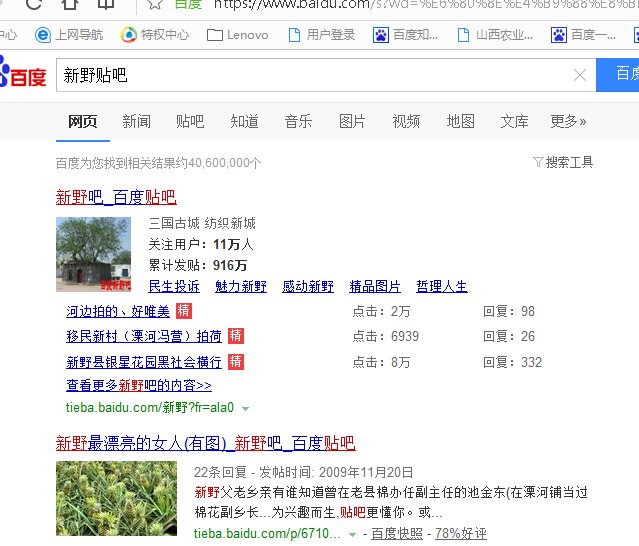This screenshot has height=546, width=639.
Task: Click the Baidu logo
Action: pyautogui.click(x=23, y=73)
